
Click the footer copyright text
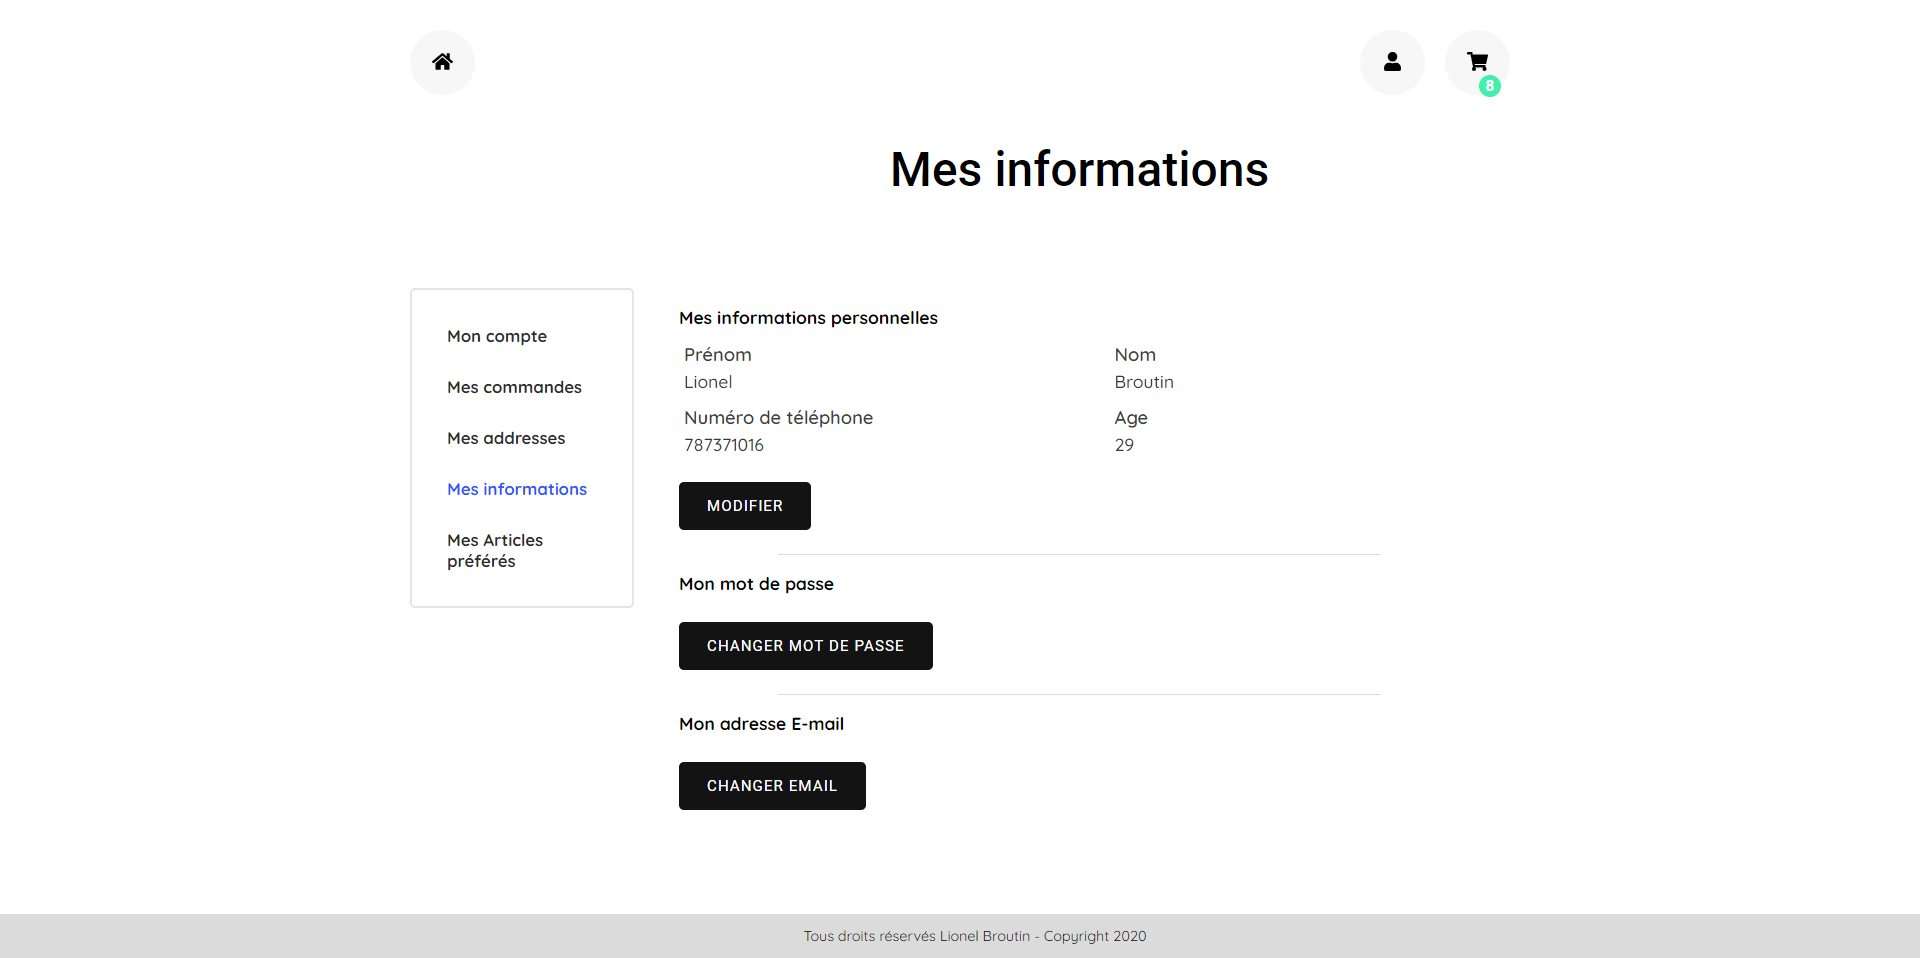[x=975, y=936]
